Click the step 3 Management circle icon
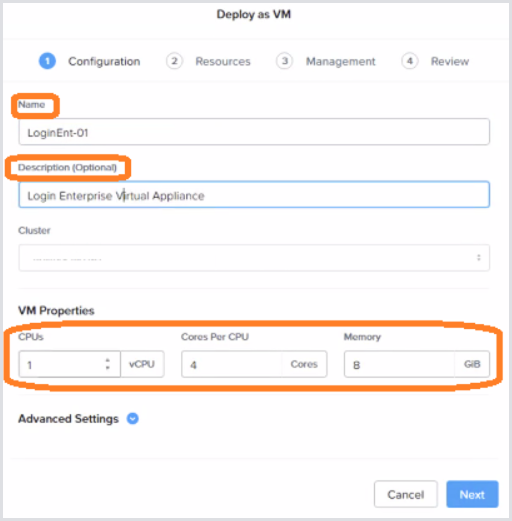The image size is (512, 521). pyautogui.click(x=284, y=61)
